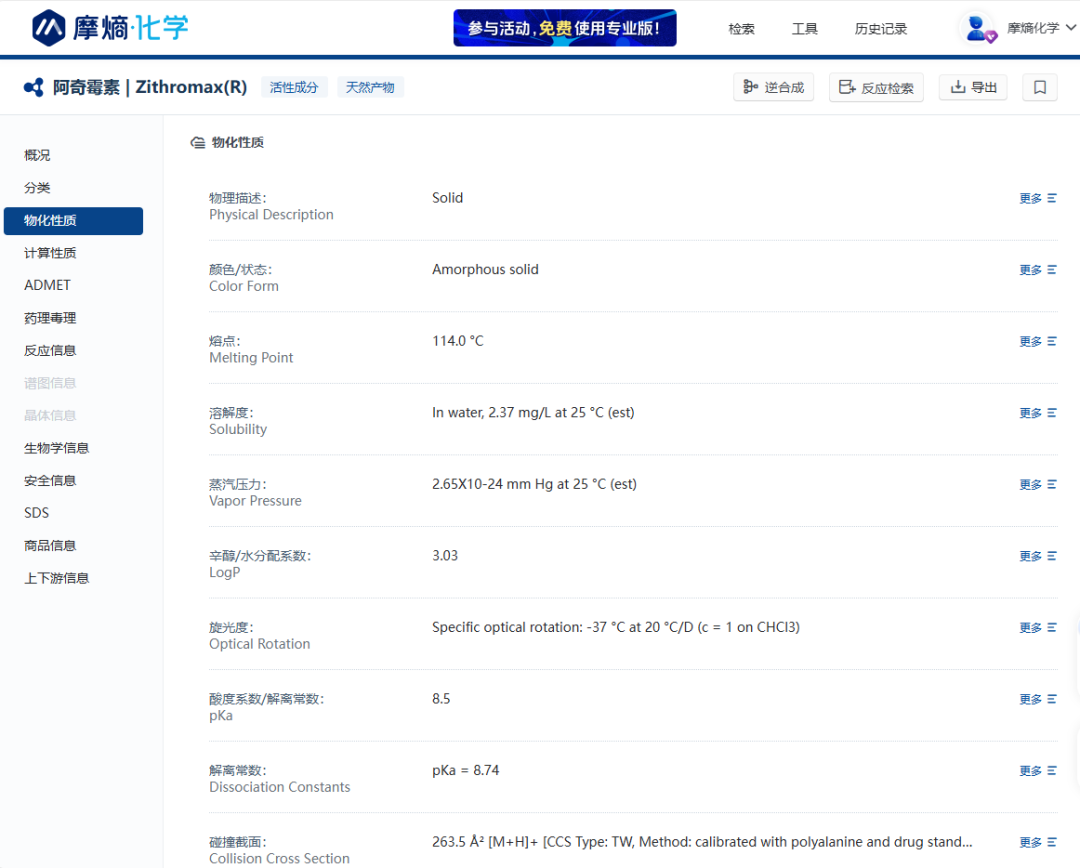
Task: Expand 更多 for Physical Description row
Action: [1038, 198]
